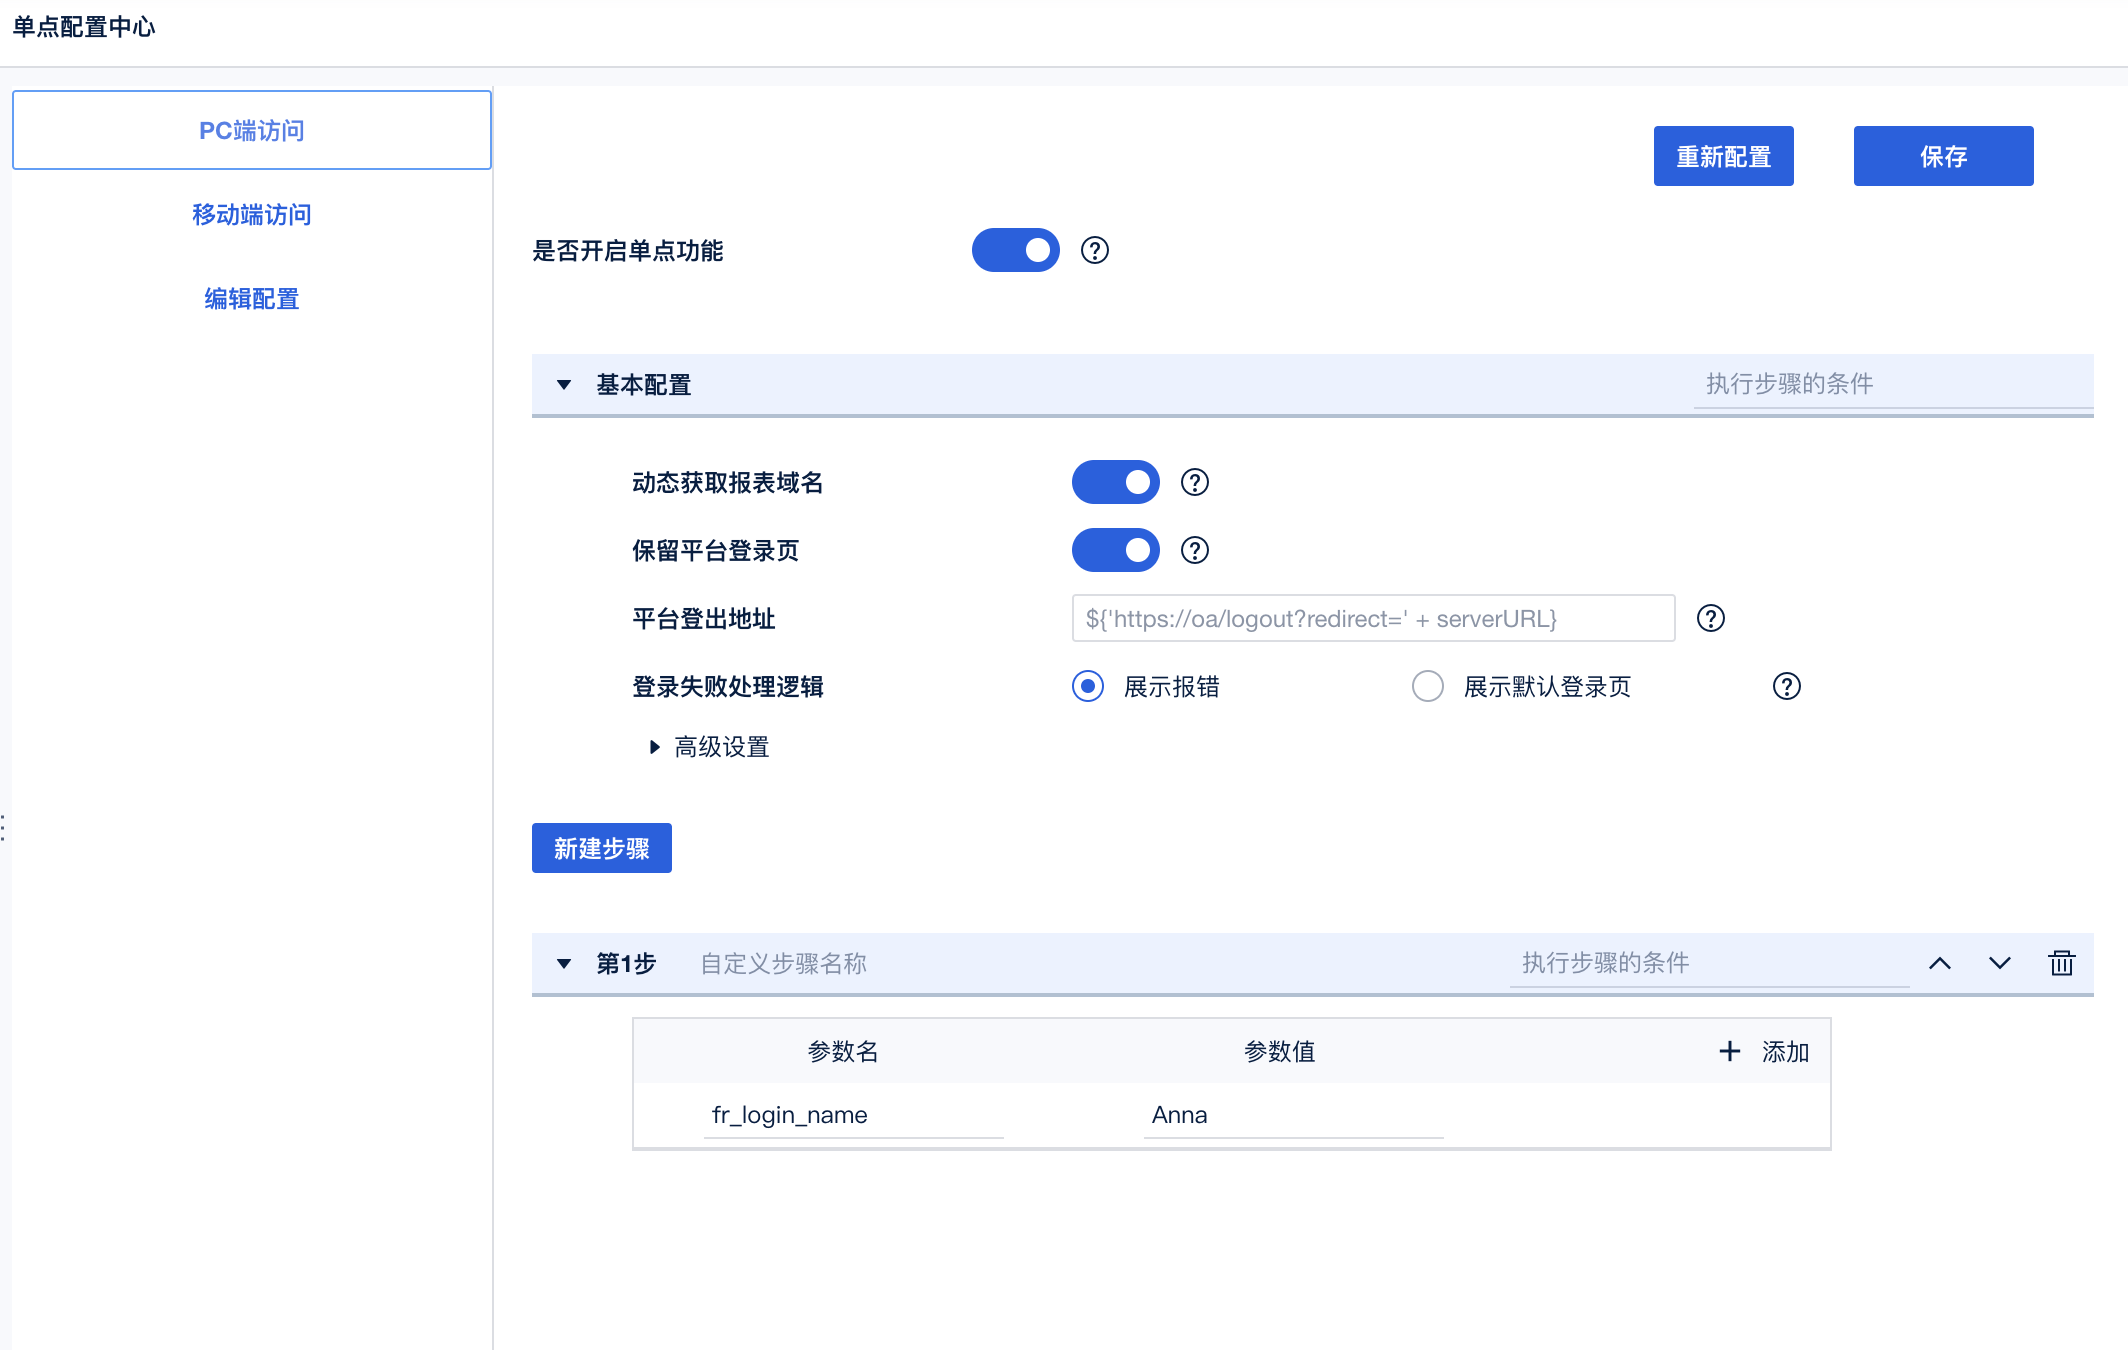Click help icon next to 保留平台登录页
The height and width of the screenshot is (1350, 2128).
point(1195,551)
